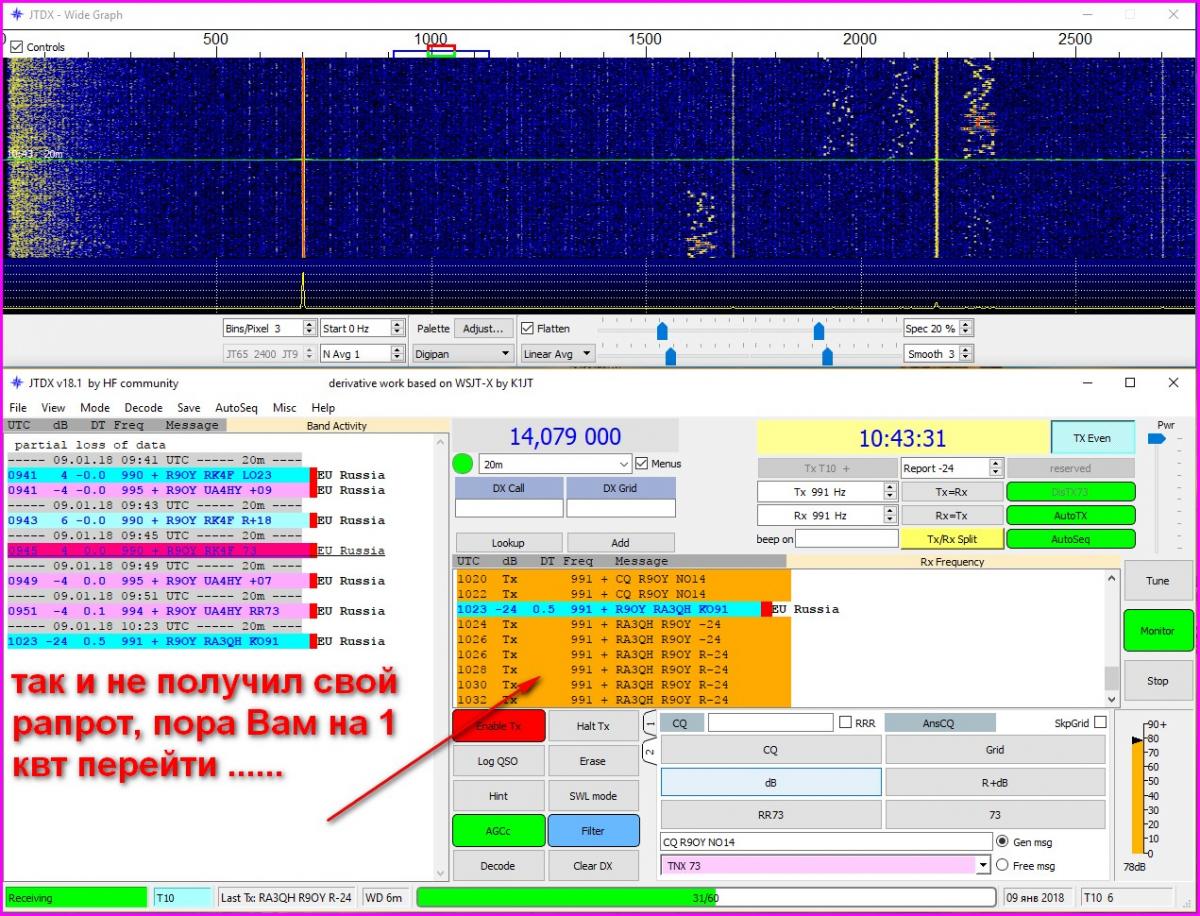This screenshot has height=916, width=1200.
Task: Toggle the Monitor button
Action: pyautogui.click(x=1157, y=630)
